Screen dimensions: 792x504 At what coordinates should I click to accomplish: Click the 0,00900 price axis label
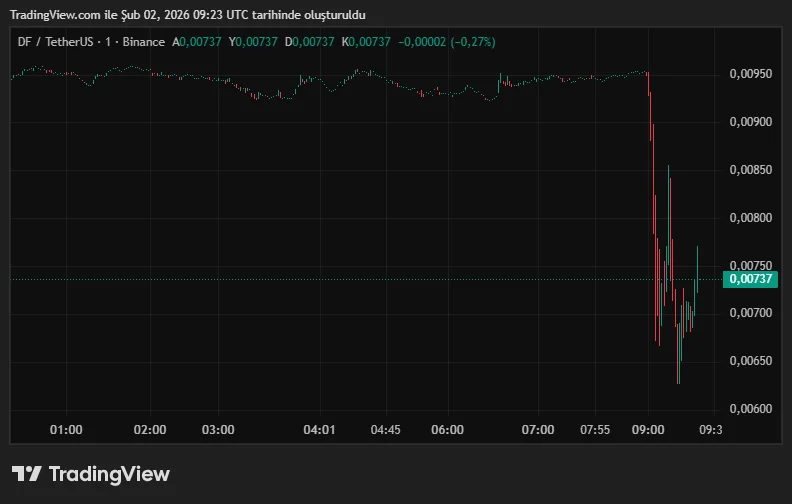(x=751, y=122)
